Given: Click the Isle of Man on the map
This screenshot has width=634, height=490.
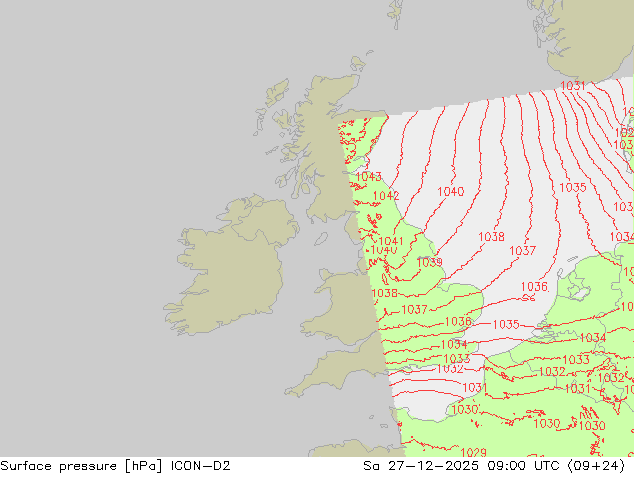Looking at the screenshot, I should coord(321,239).
